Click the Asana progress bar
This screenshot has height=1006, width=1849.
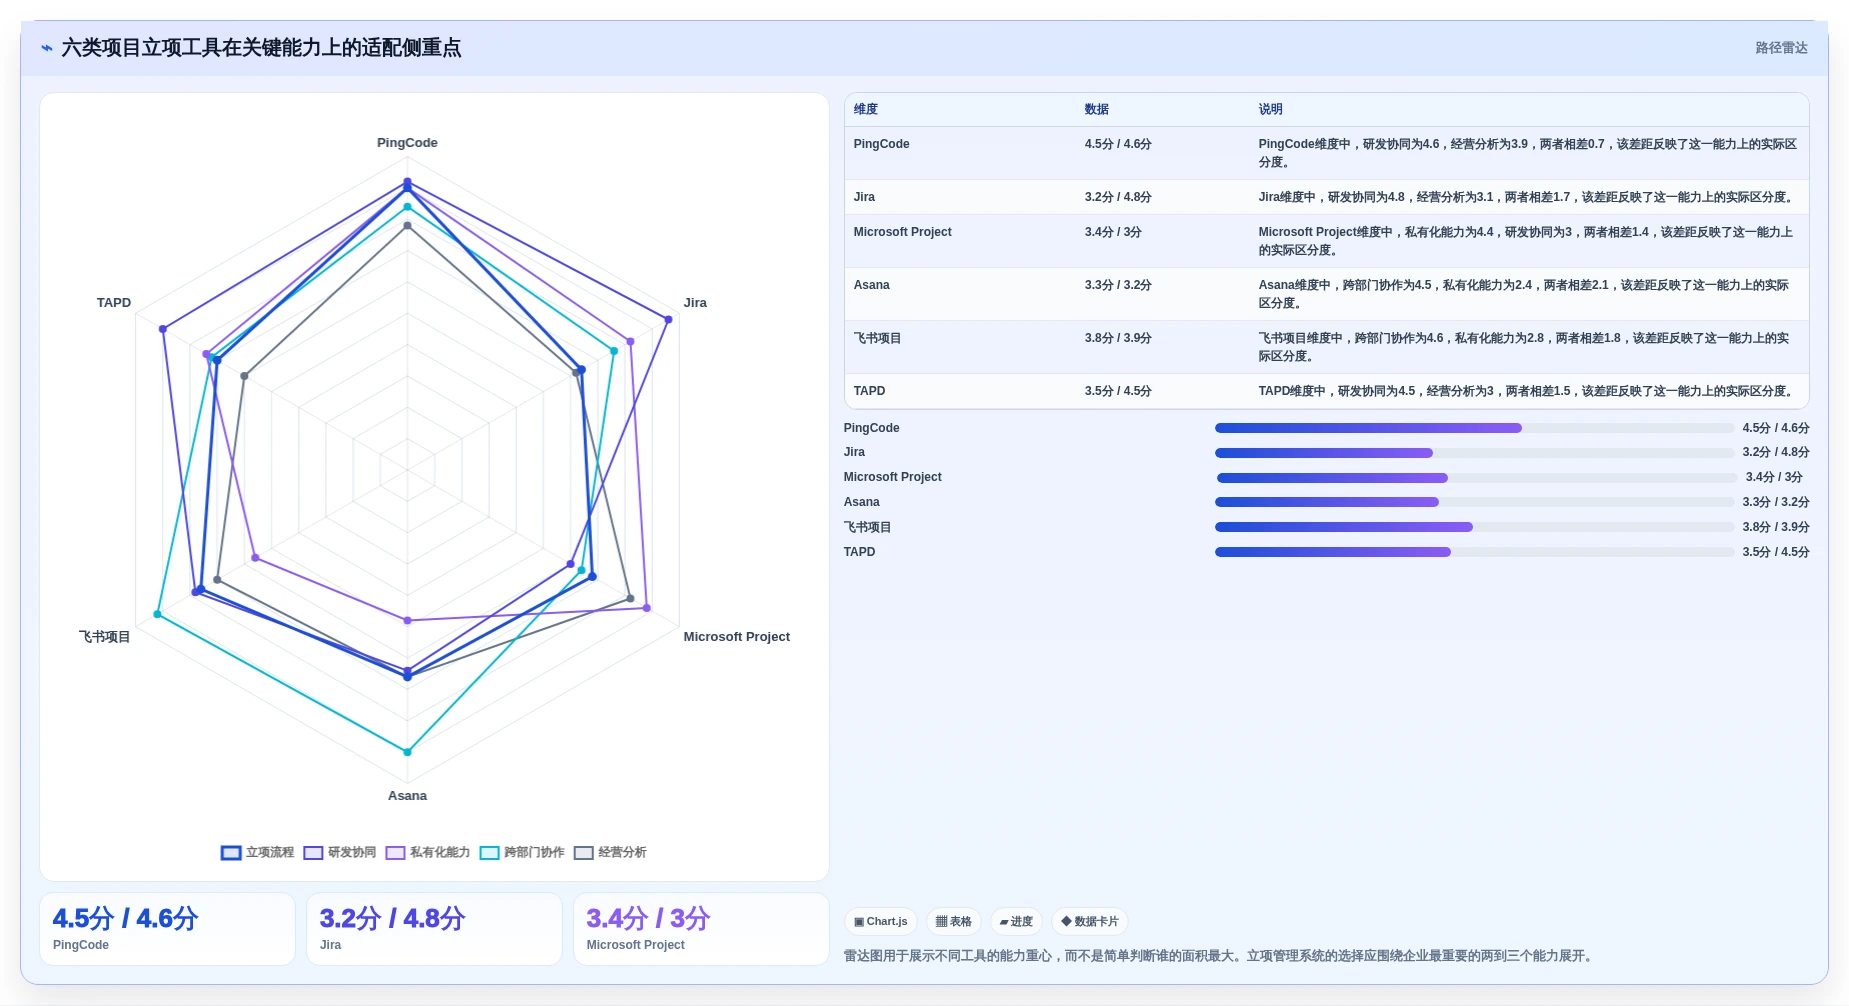1475,502
